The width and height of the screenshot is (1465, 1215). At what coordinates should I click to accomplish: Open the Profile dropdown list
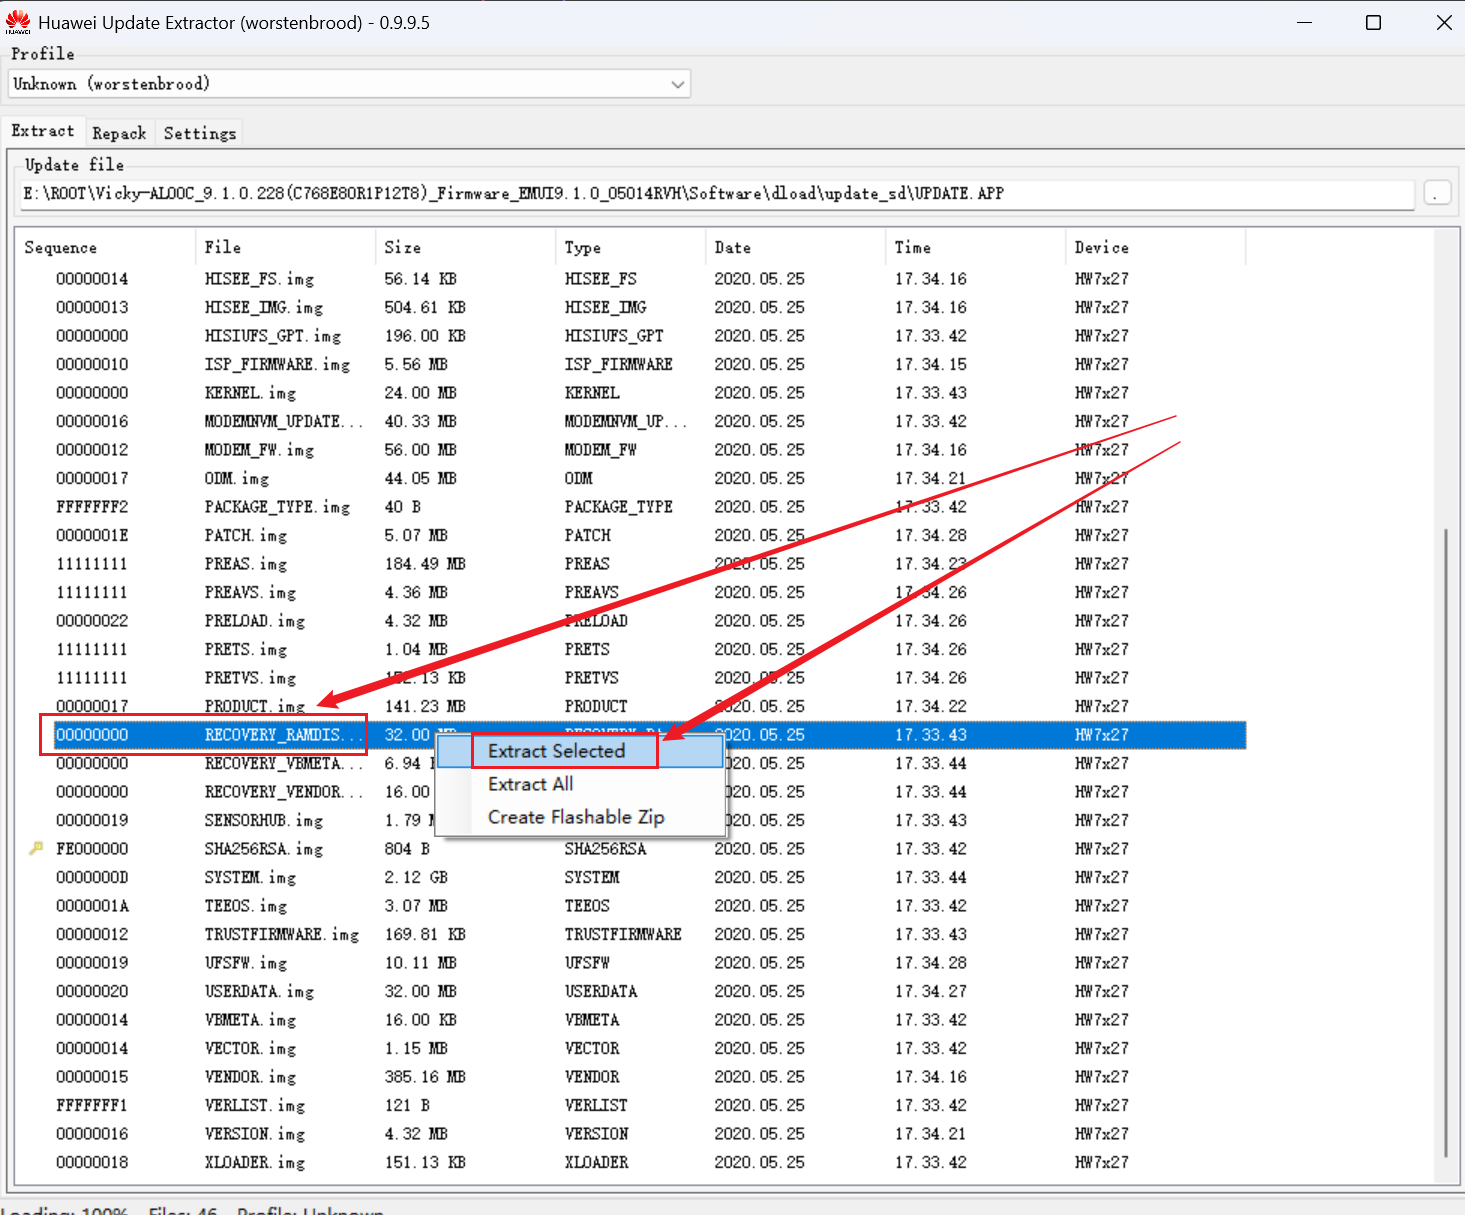[678, 84]
